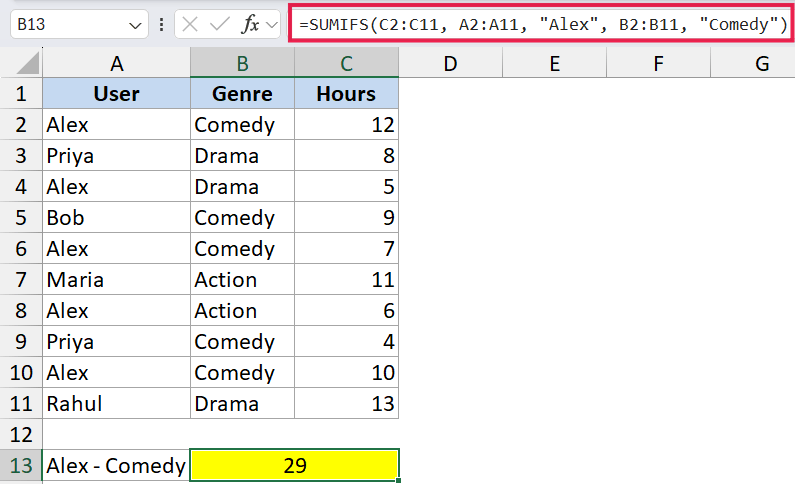
Task: Open Insert Function fx button
Action: coord(250,24)
